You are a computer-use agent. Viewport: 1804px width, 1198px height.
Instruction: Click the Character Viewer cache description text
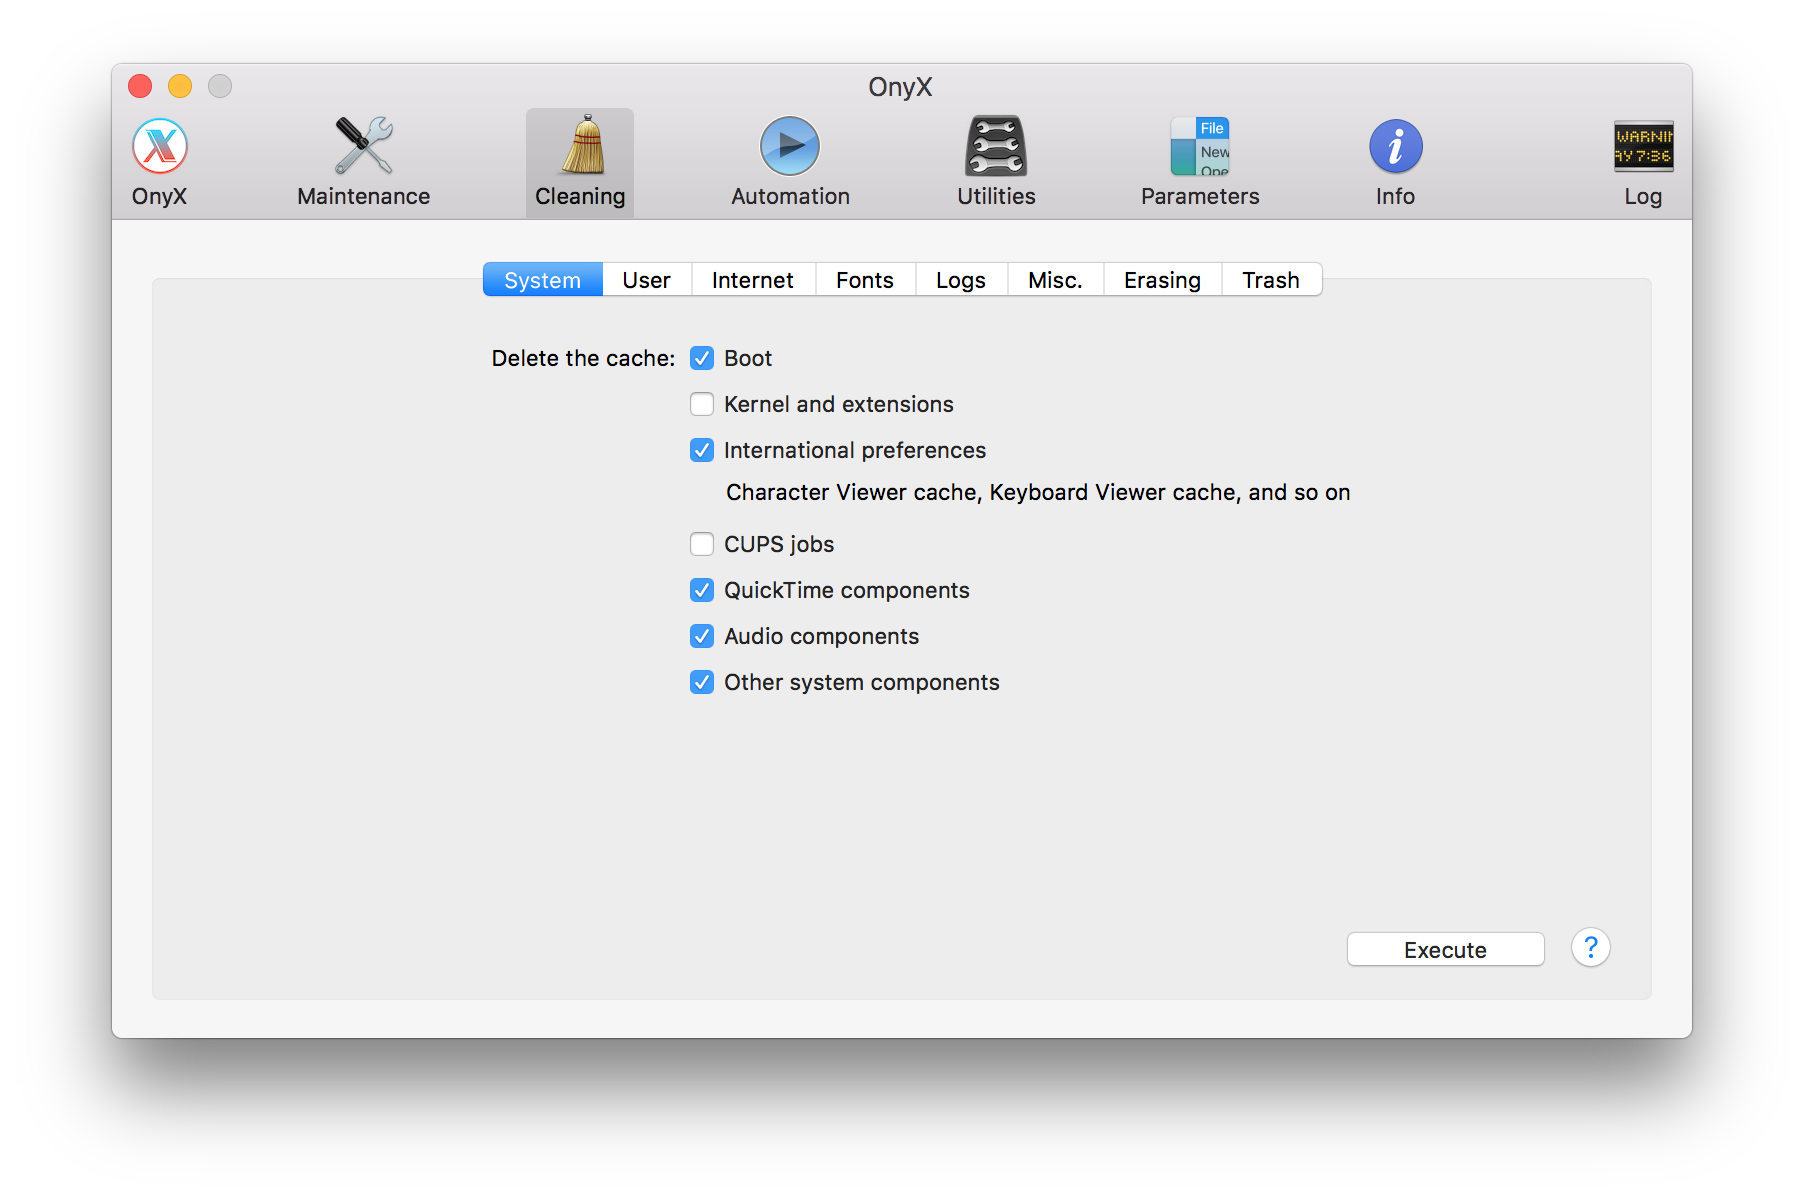pos(1038,492)
